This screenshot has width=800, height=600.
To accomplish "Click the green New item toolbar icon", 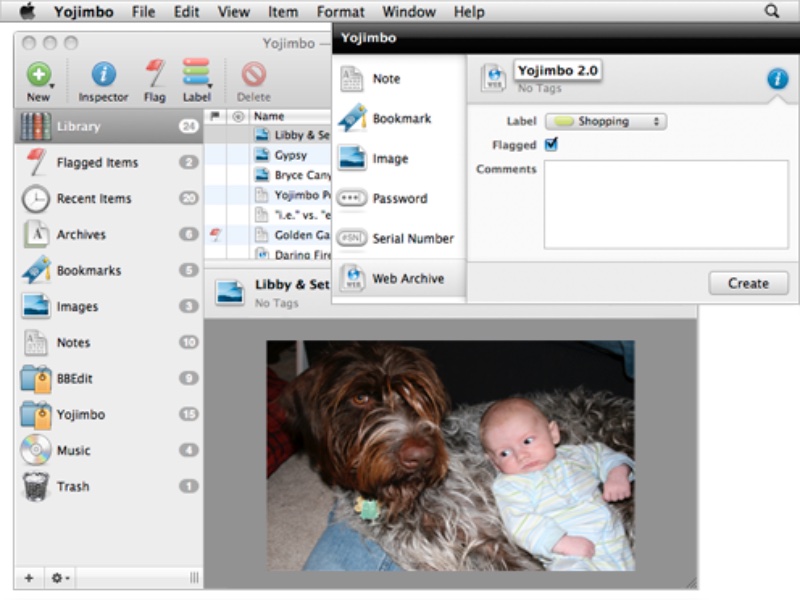I will point(38,76).
